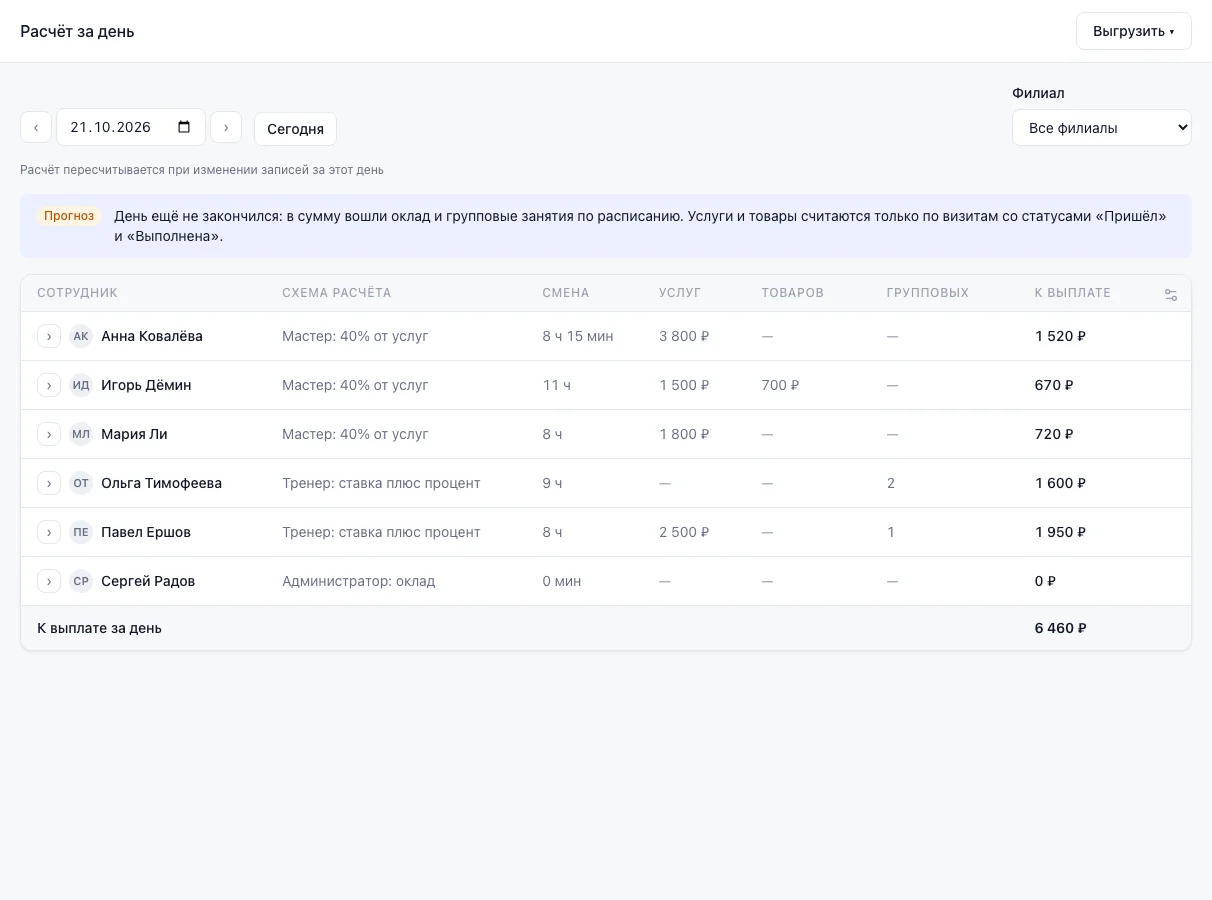This screenshot has width=1212, height=900.
Task: Click the ИД avatar of Игорь Дёмин
Action: pyautogui.click(x=81, y=385)
